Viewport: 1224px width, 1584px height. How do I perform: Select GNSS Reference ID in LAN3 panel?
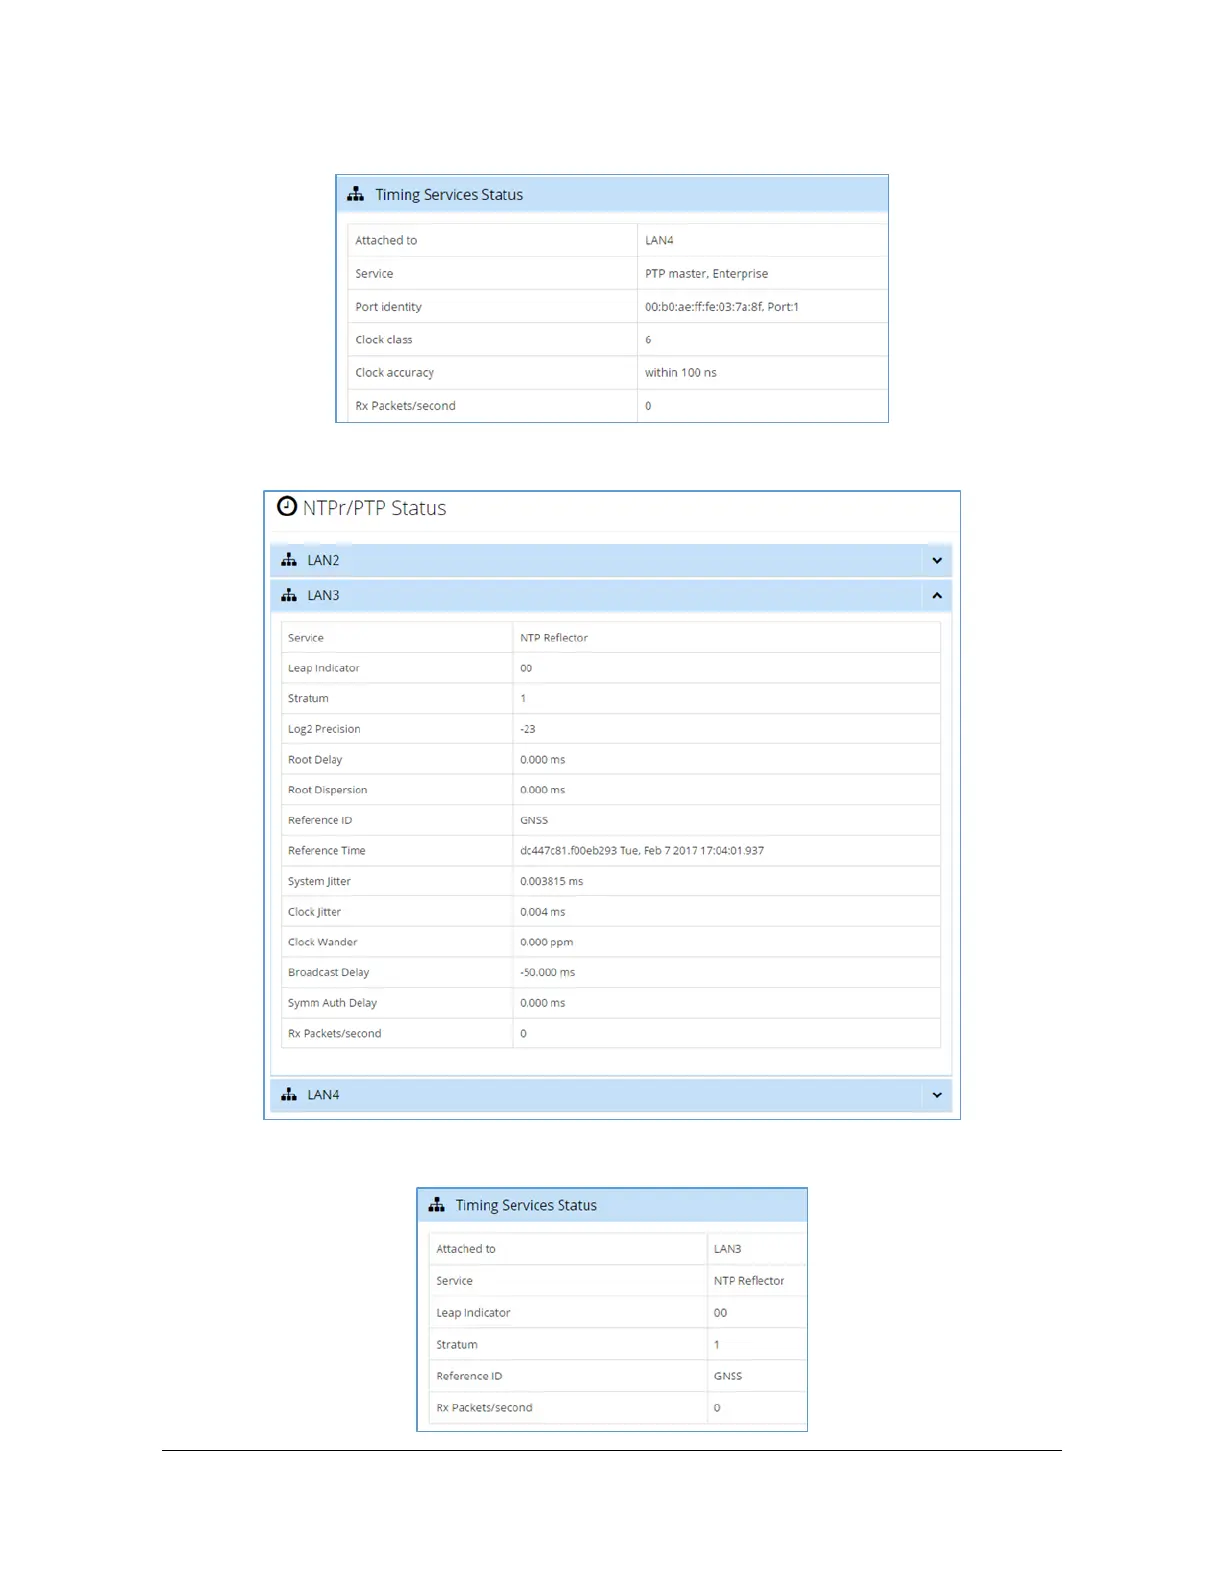point(534,820)
